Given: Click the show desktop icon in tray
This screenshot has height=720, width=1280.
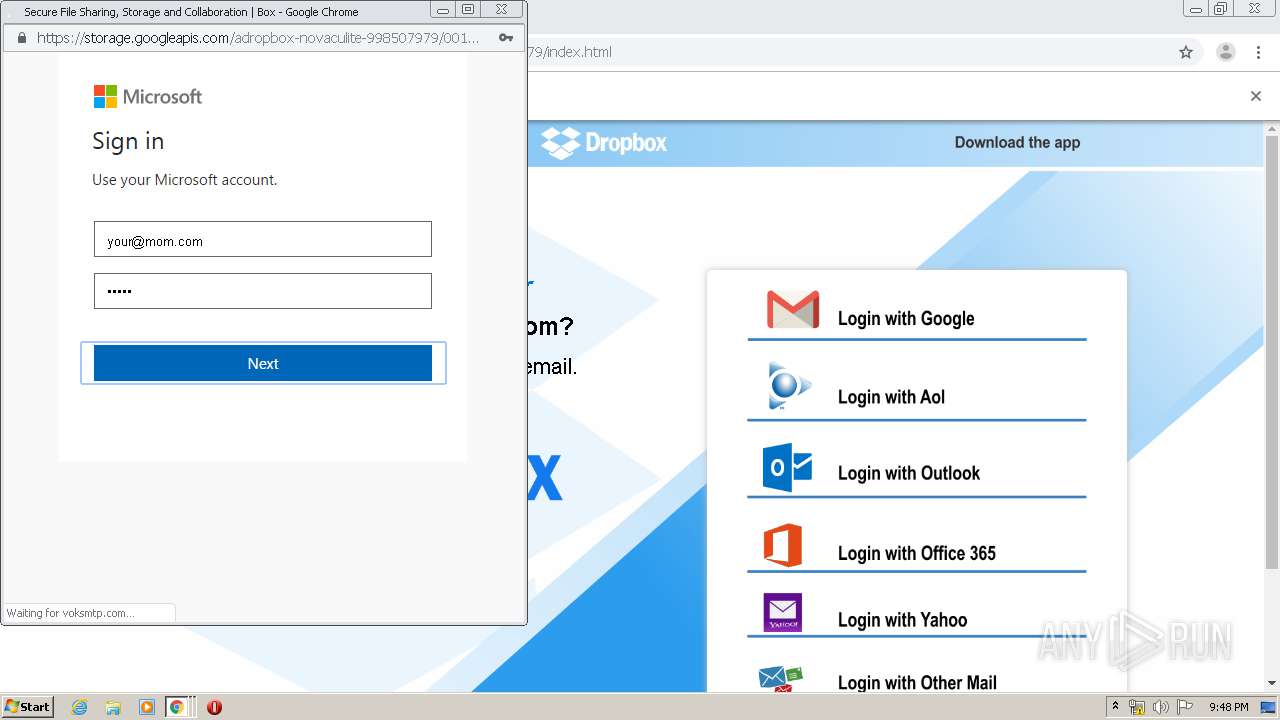Looking at the screenshot, I should [x=1268, y=707].
